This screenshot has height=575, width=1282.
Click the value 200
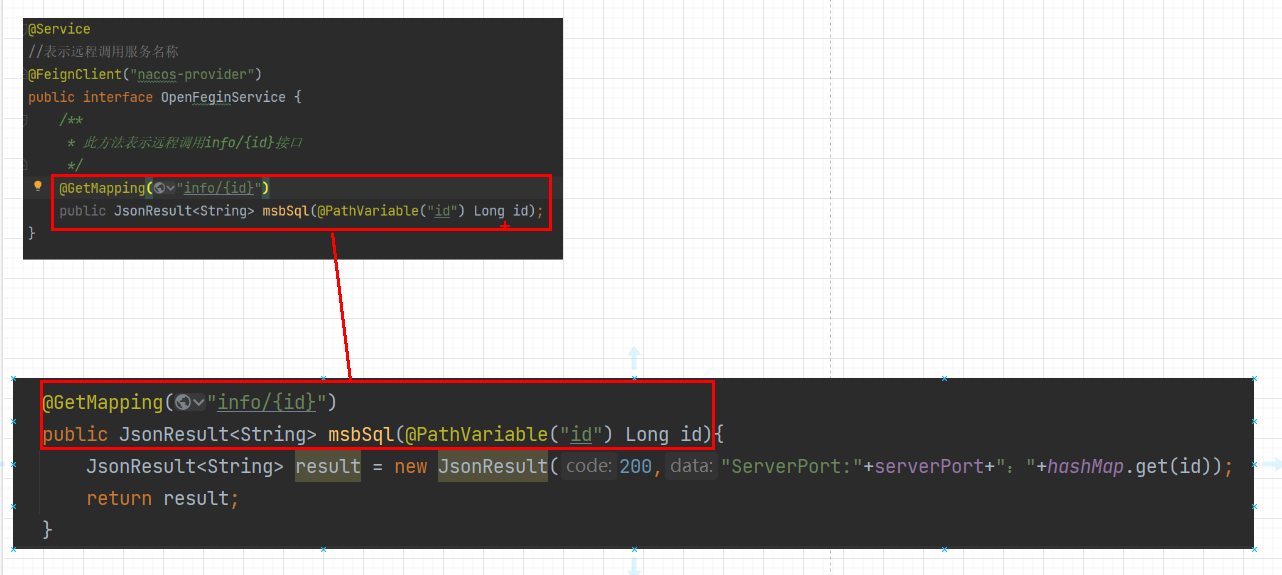(x=636, y=467)
